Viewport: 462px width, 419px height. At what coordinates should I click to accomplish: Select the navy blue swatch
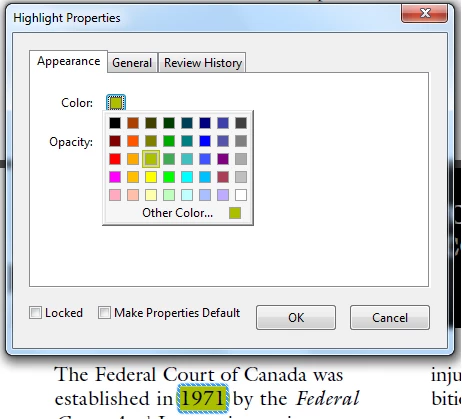pyautogui.click(x=205, y=123)
